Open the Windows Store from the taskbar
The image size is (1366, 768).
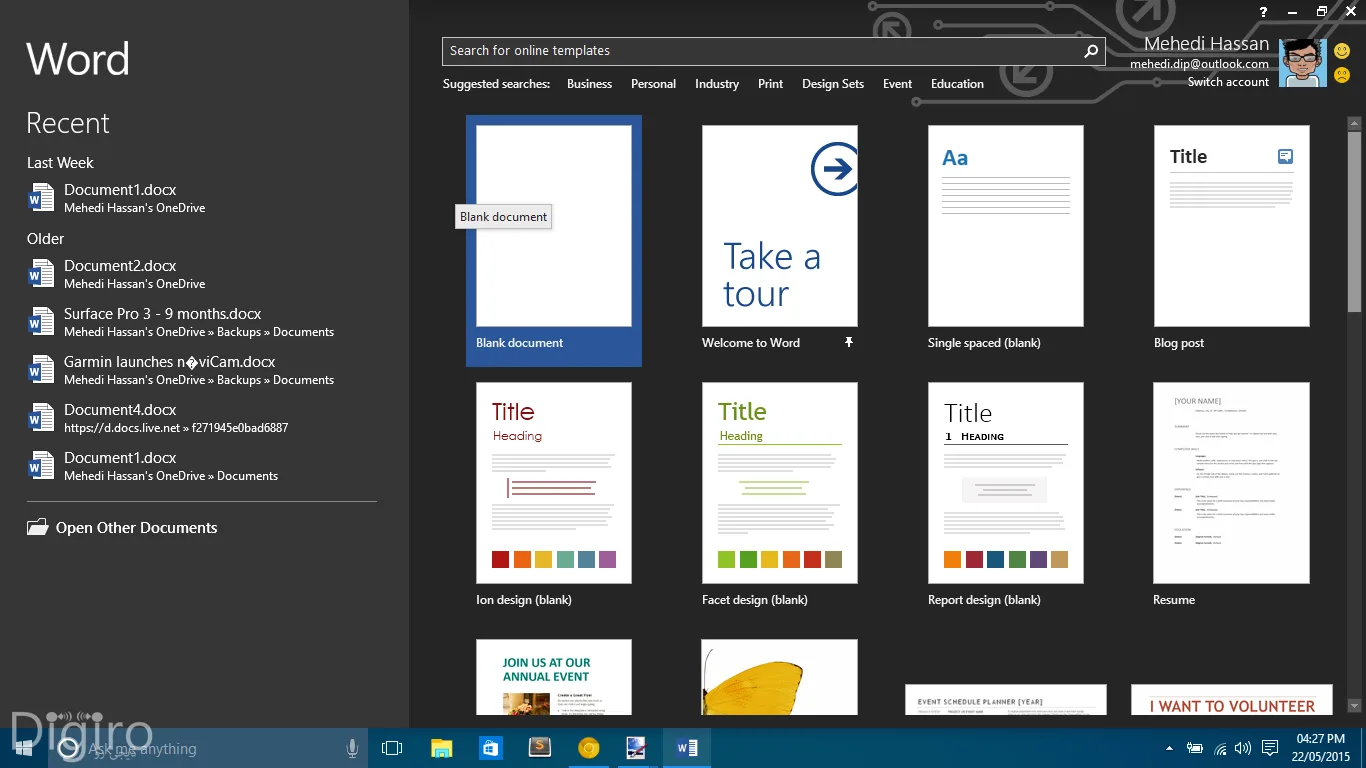coord(491,748)
